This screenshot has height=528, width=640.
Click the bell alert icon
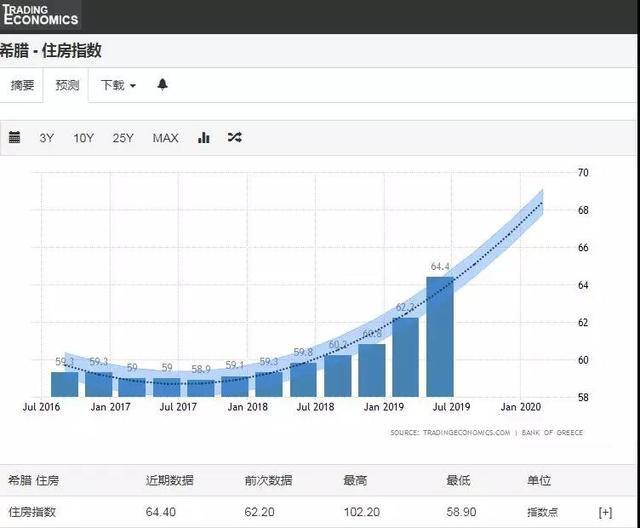point(163,85)
